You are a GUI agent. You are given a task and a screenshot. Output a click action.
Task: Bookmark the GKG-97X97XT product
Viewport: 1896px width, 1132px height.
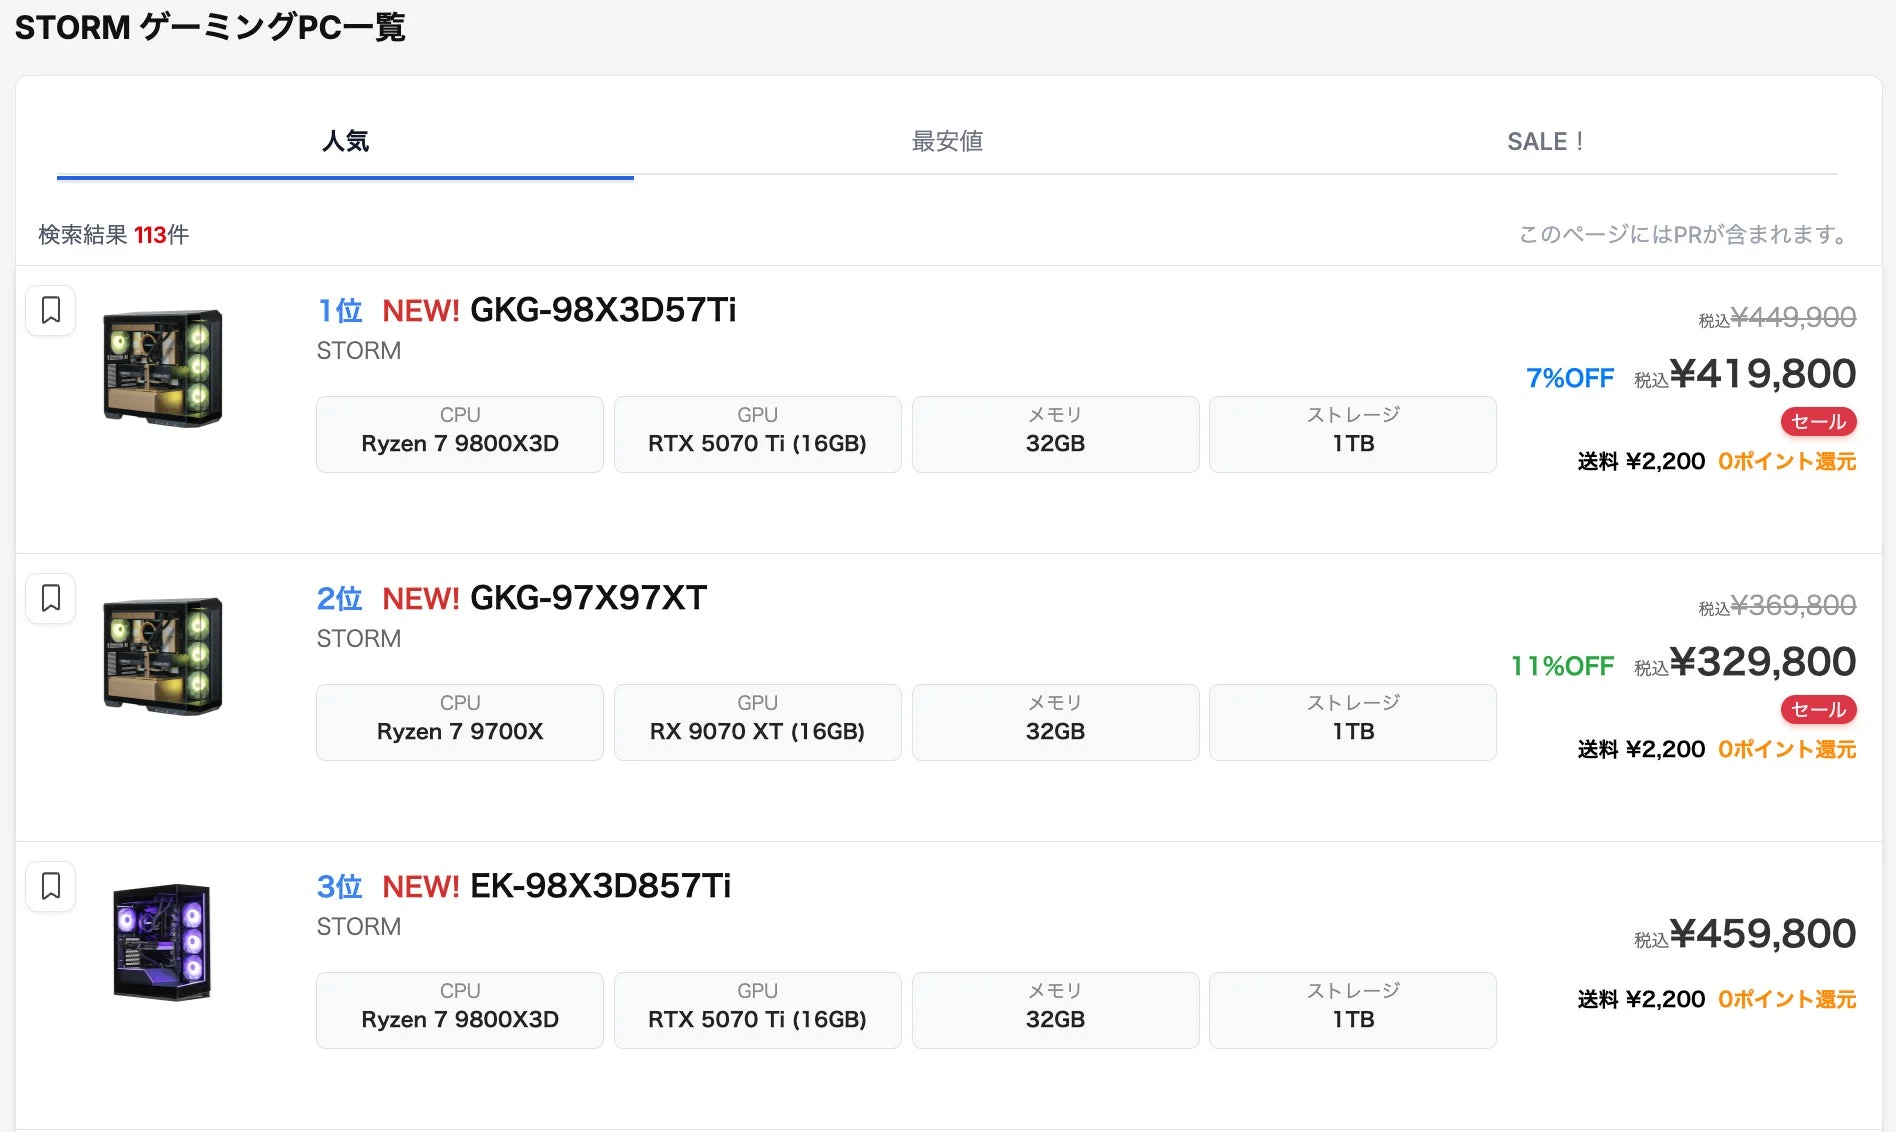[x=51, y=598]
